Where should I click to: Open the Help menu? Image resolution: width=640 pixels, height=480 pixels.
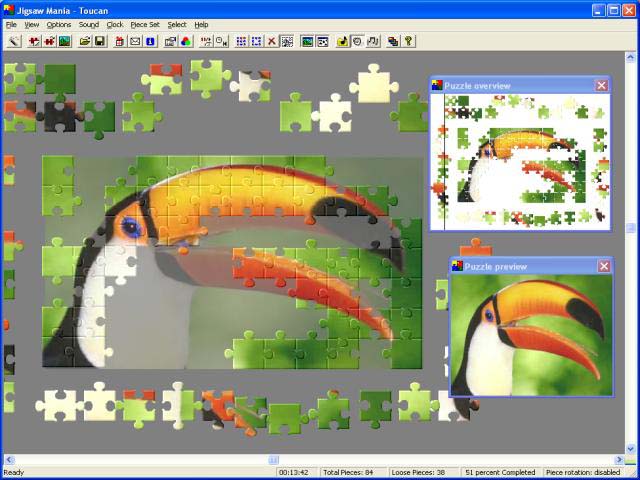coord(201,24)
